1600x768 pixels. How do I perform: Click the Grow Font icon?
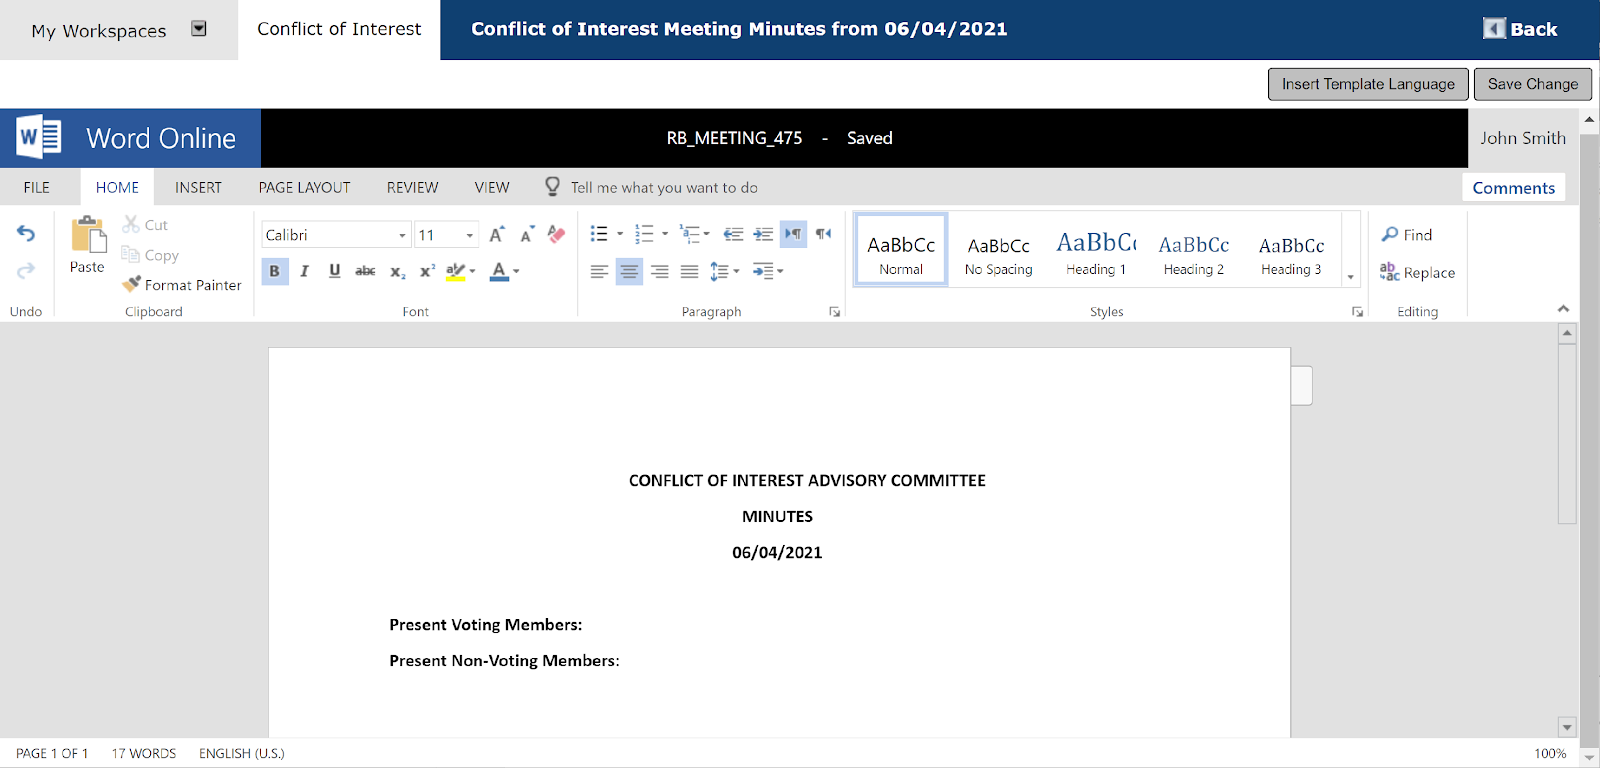(497, 234)
